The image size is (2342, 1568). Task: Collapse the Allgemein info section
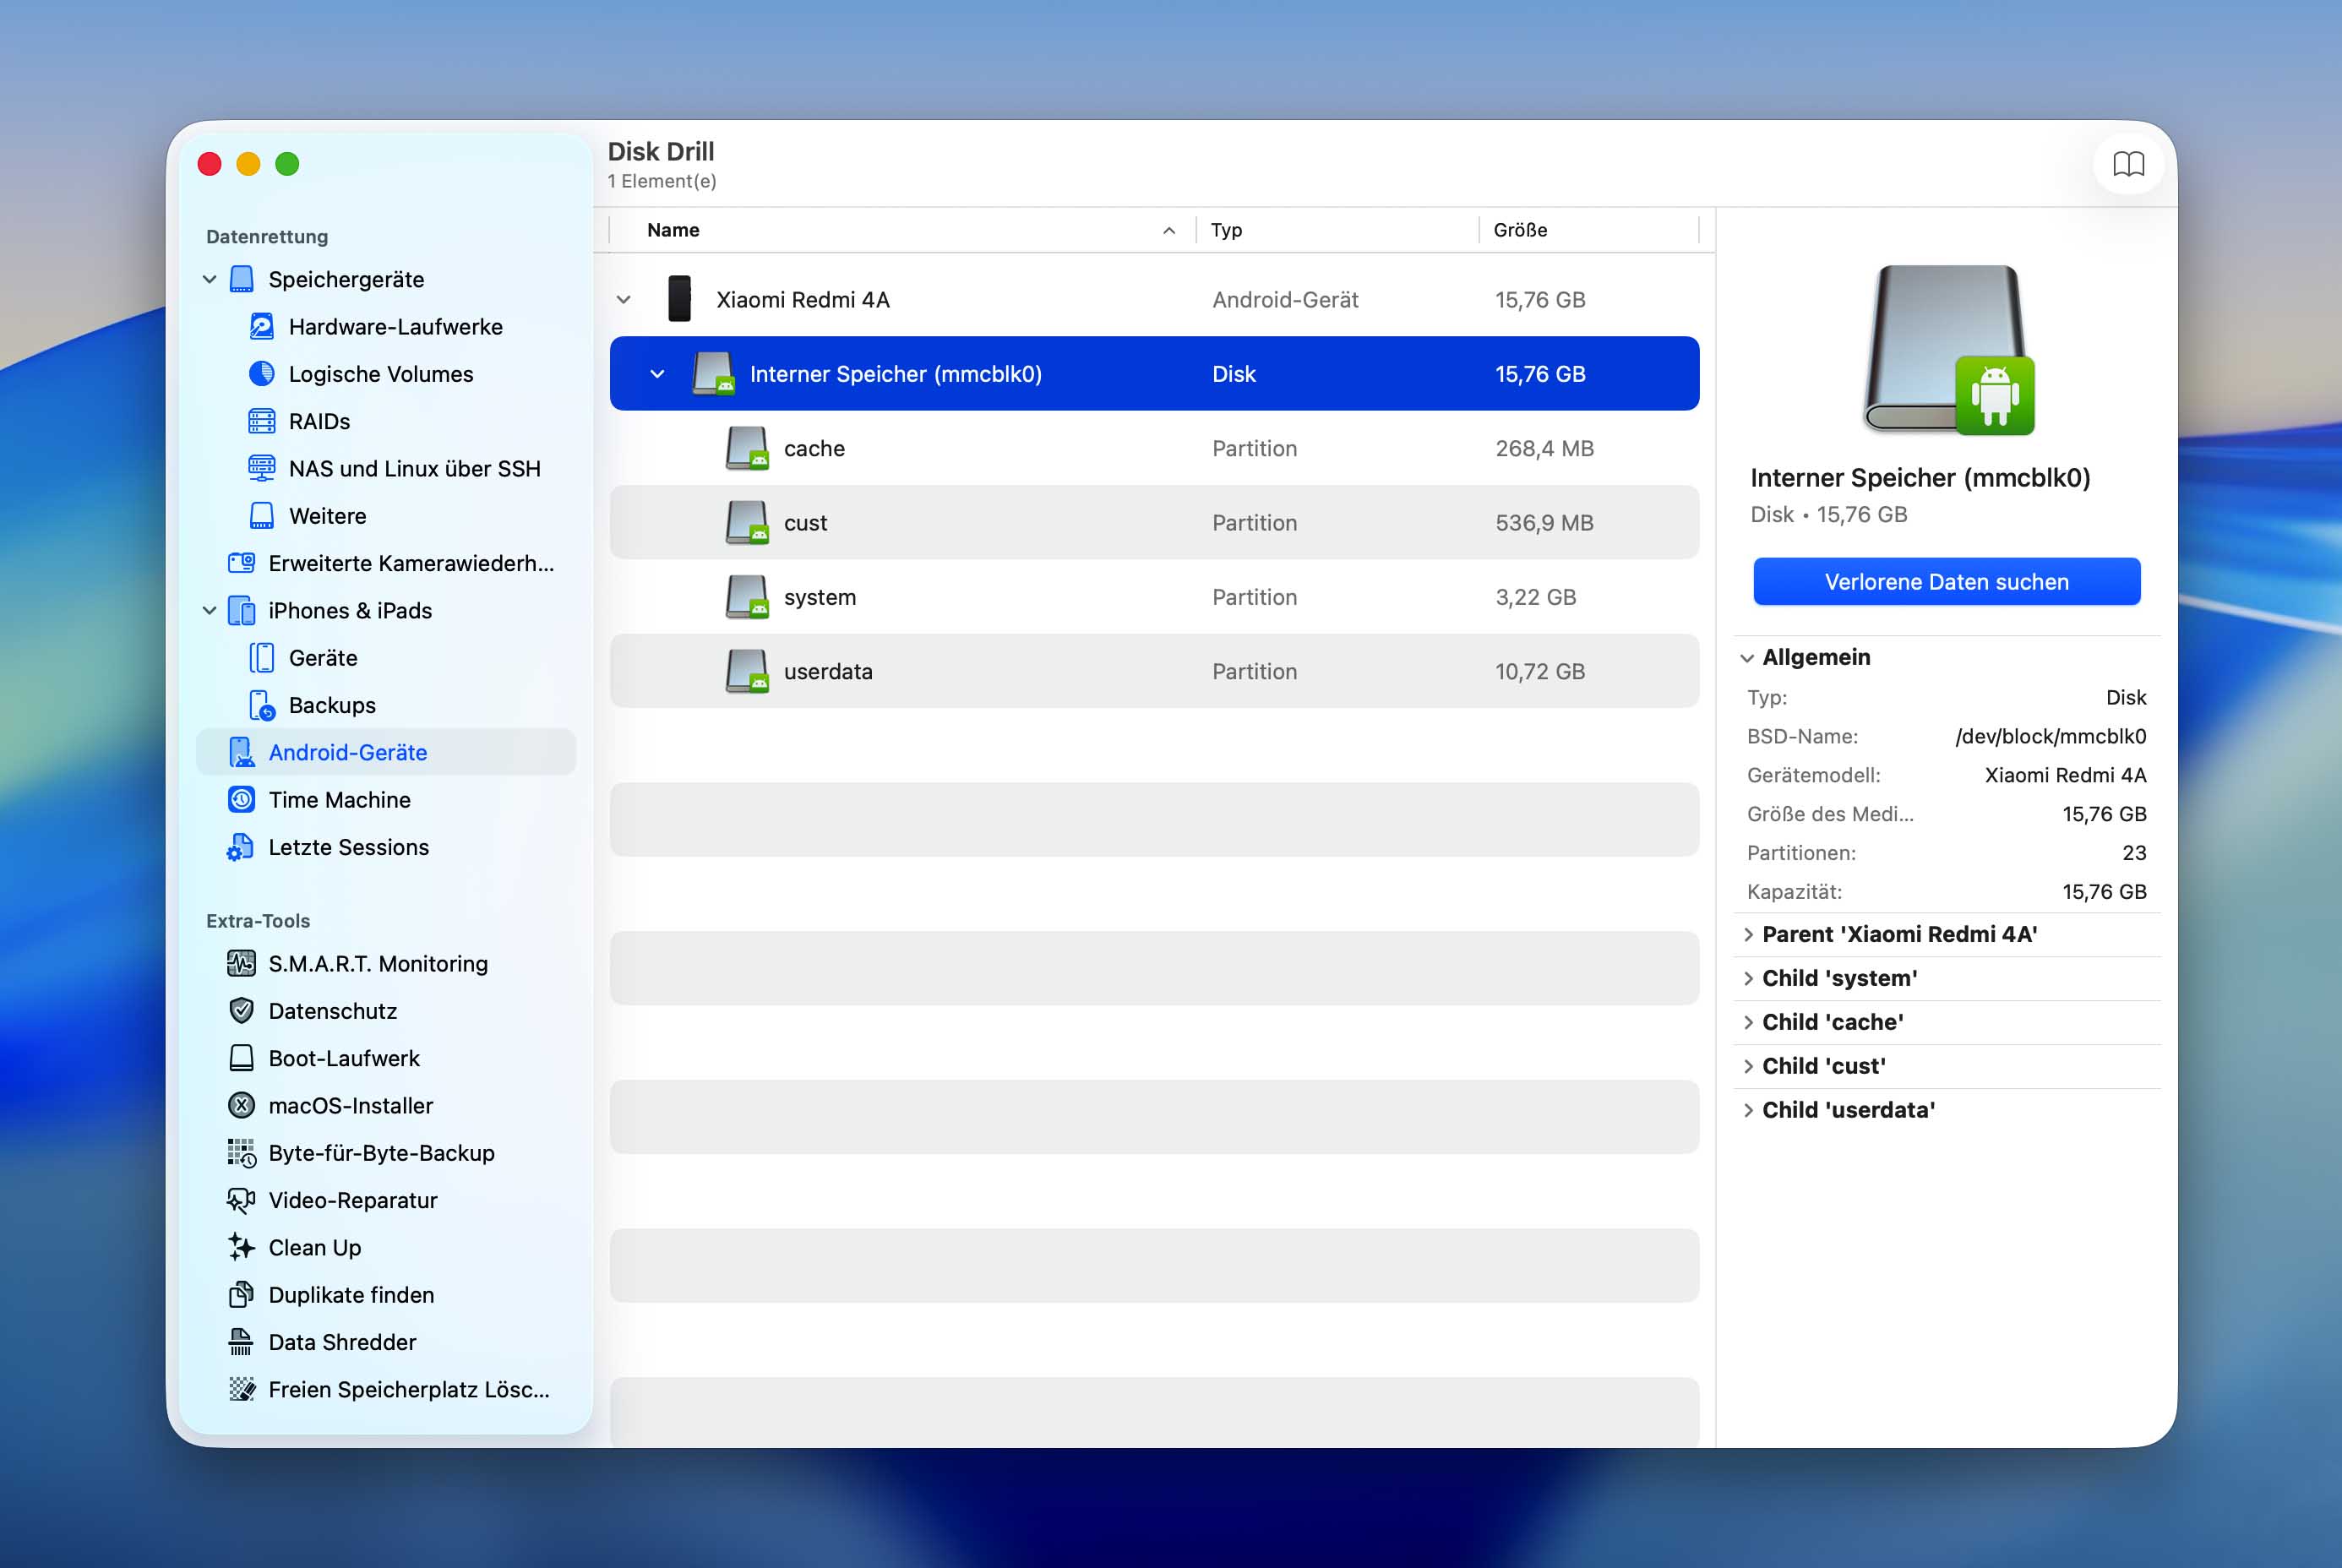(1746, 658)
